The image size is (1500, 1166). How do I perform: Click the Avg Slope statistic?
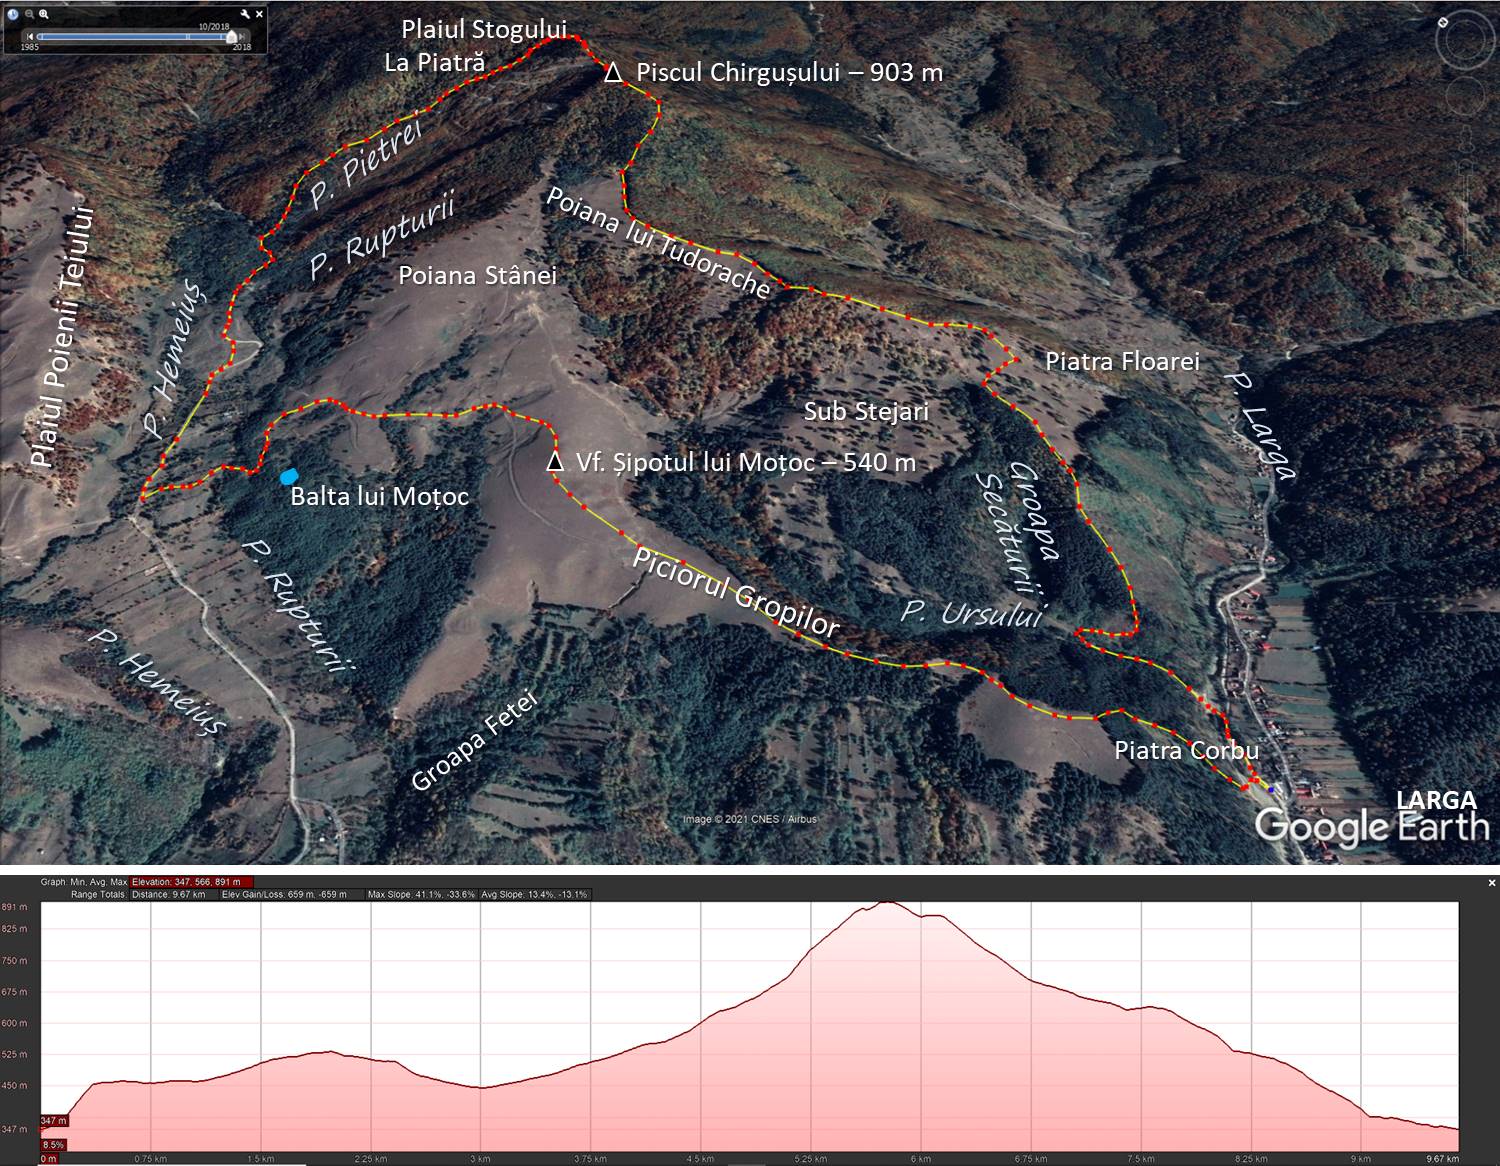[x=534, y=894]
